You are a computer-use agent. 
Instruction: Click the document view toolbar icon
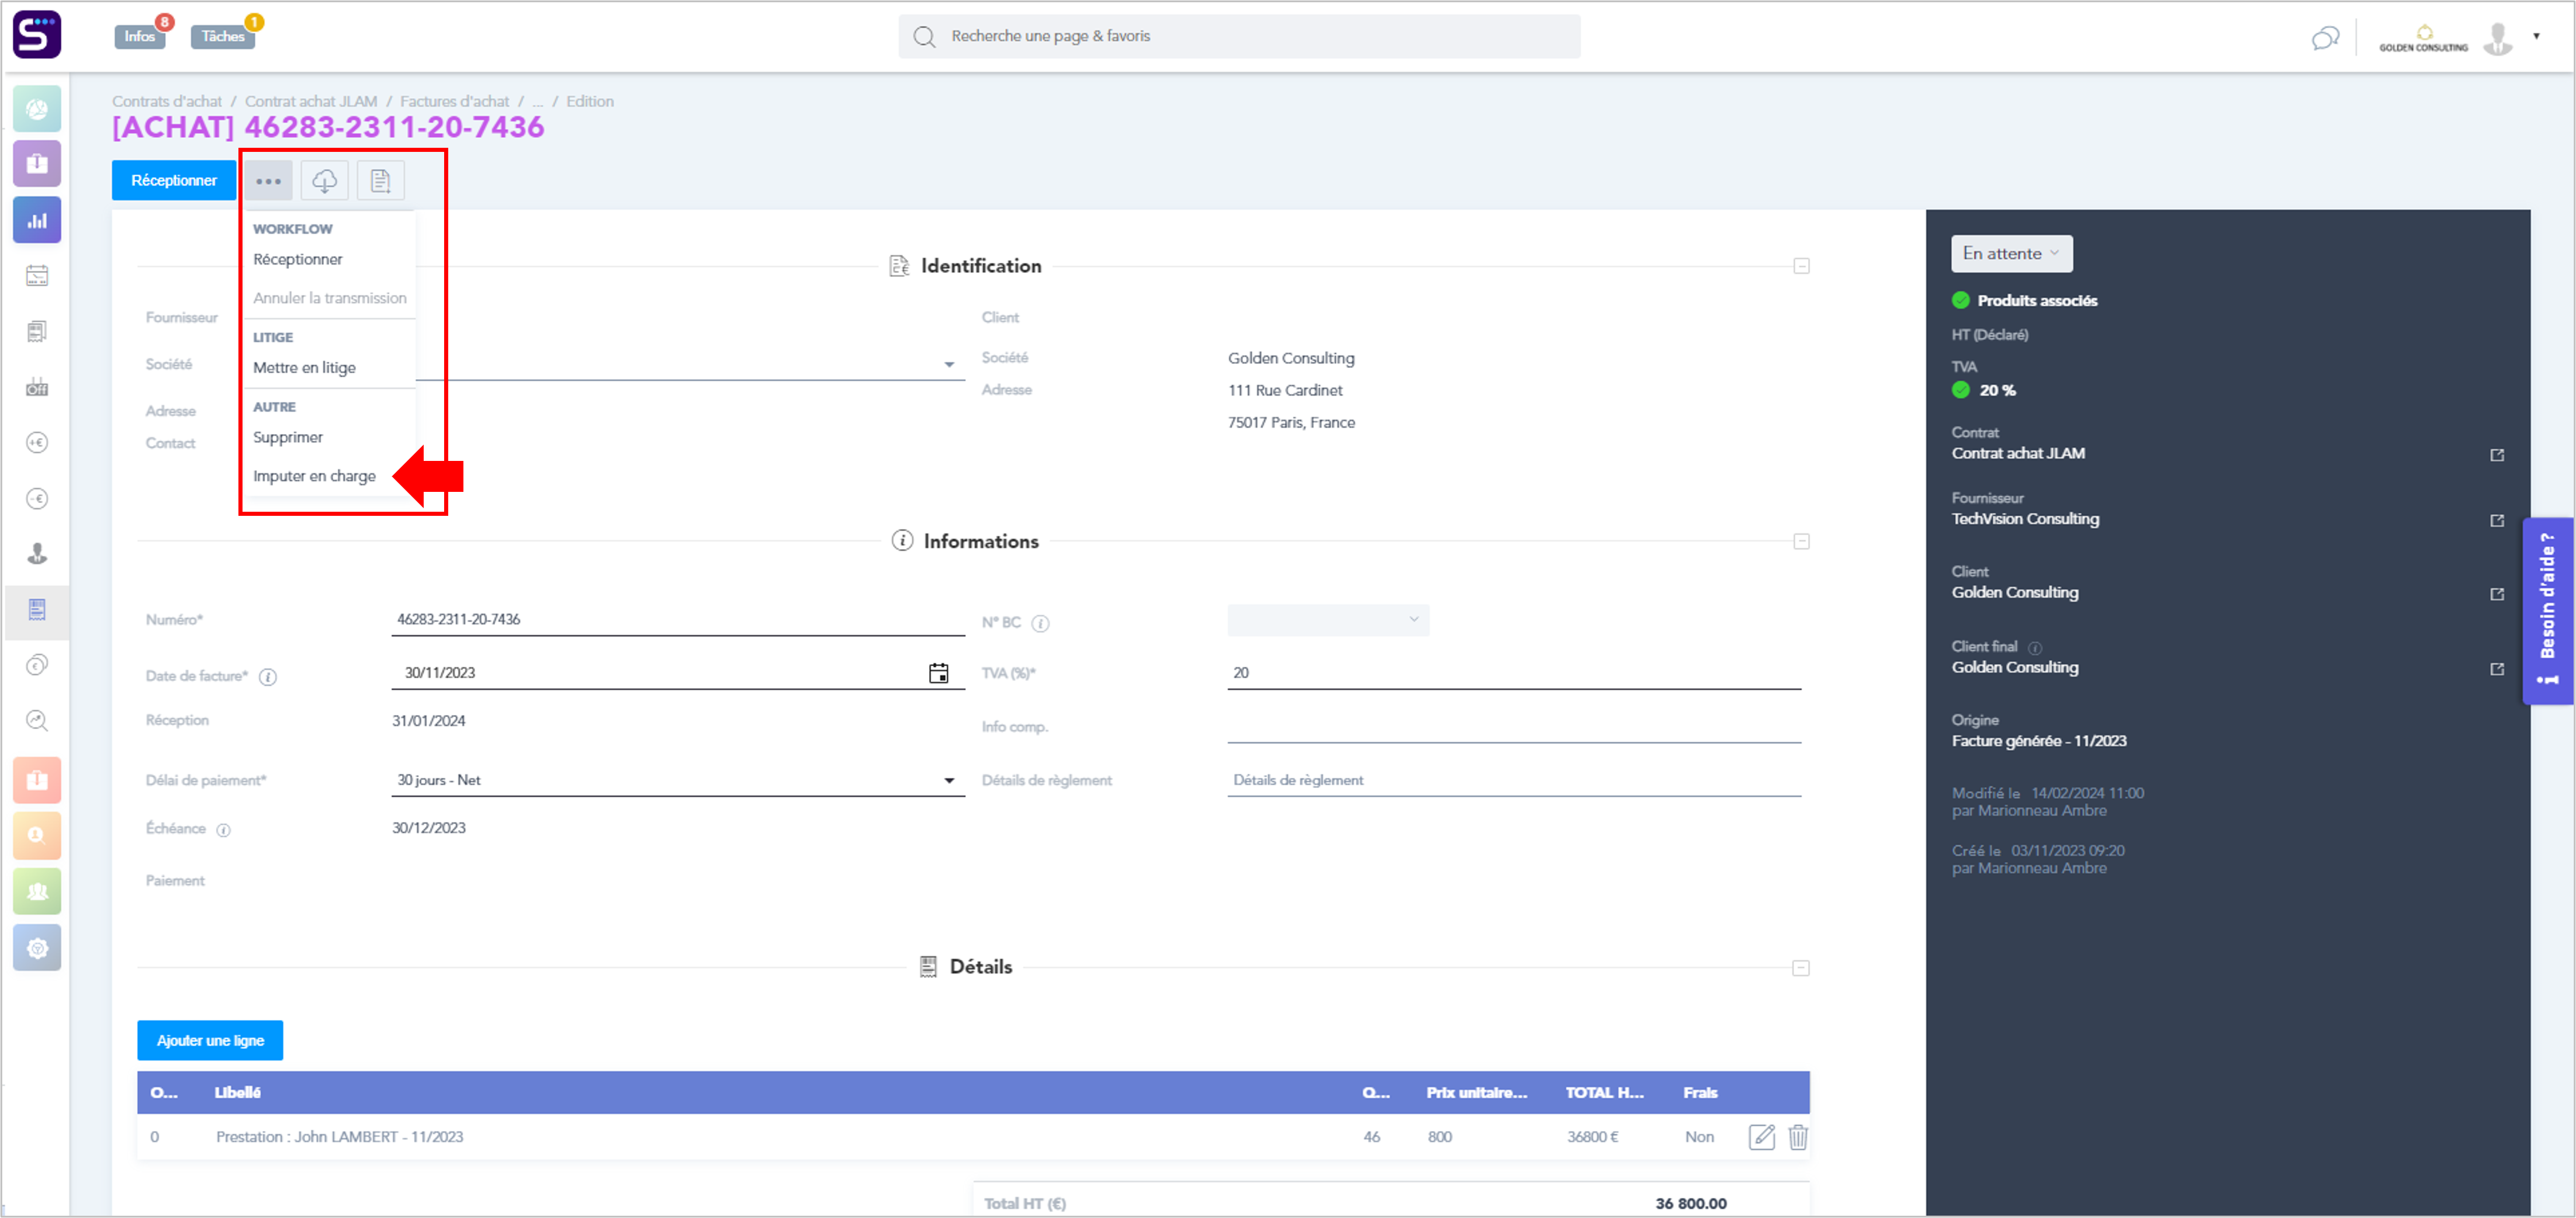point(380,181)
